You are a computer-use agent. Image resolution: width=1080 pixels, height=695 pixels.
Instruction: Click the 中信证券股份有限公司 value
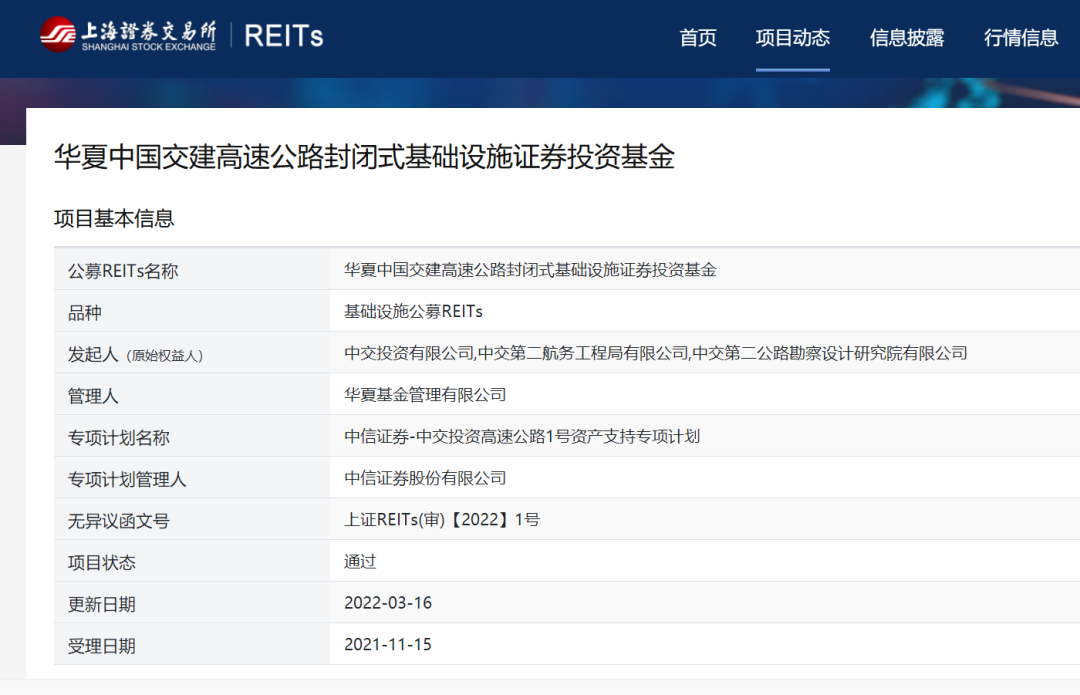point(425,479)
